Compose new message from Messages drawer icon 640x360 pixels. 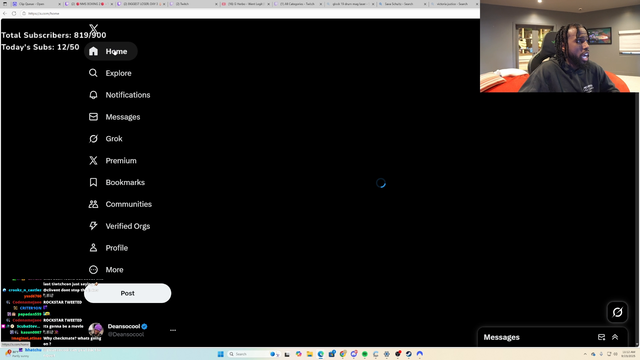pos(601,337)
